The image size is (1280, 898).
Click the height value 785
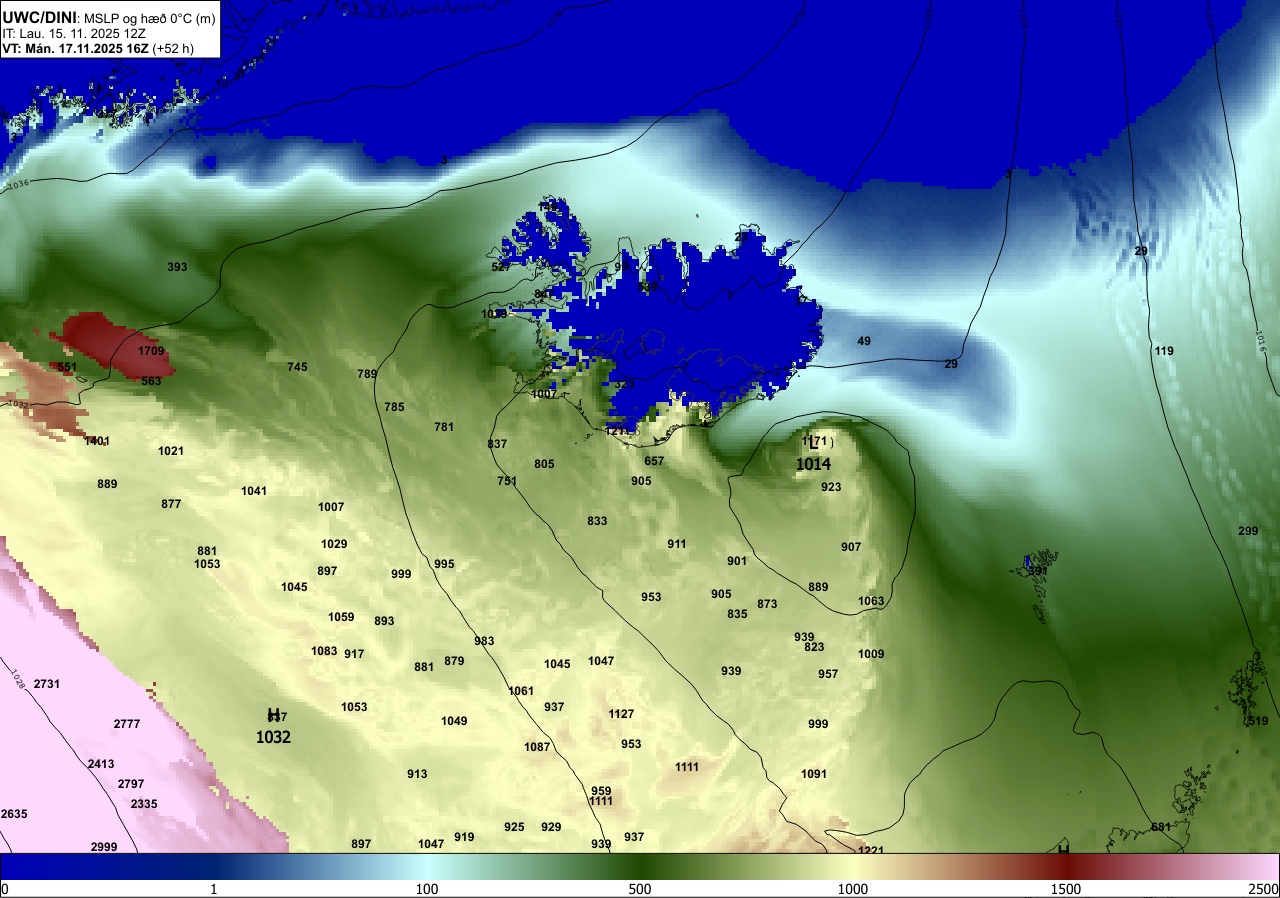[394, 407]
